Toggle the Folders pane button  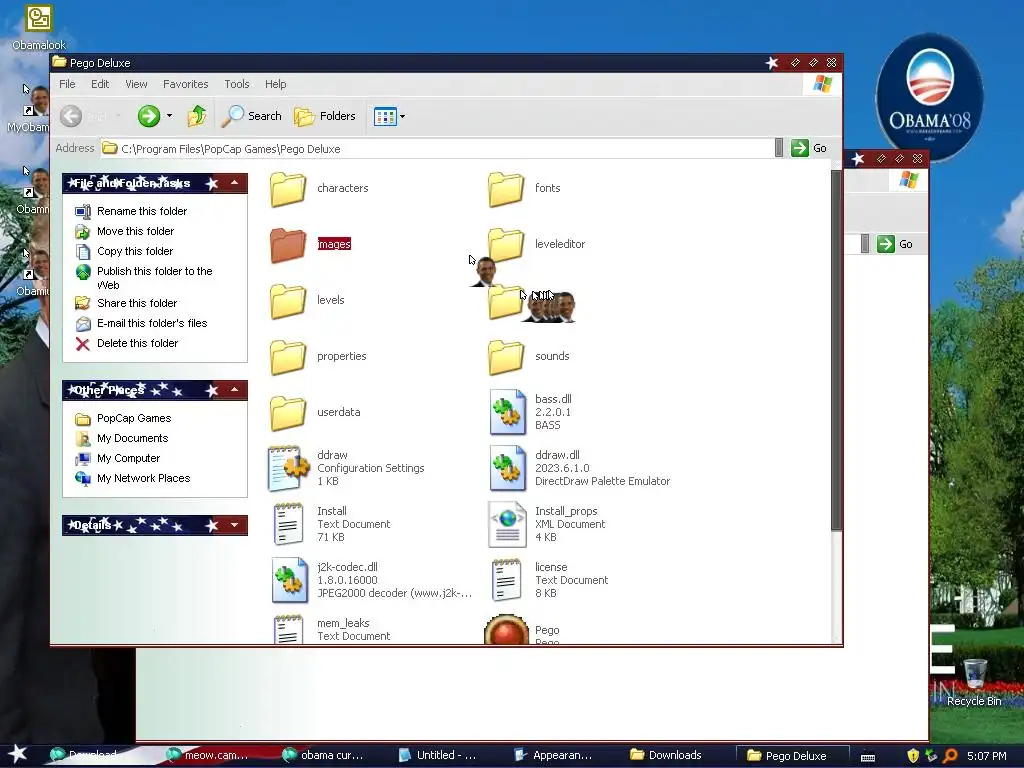point(325,116)
